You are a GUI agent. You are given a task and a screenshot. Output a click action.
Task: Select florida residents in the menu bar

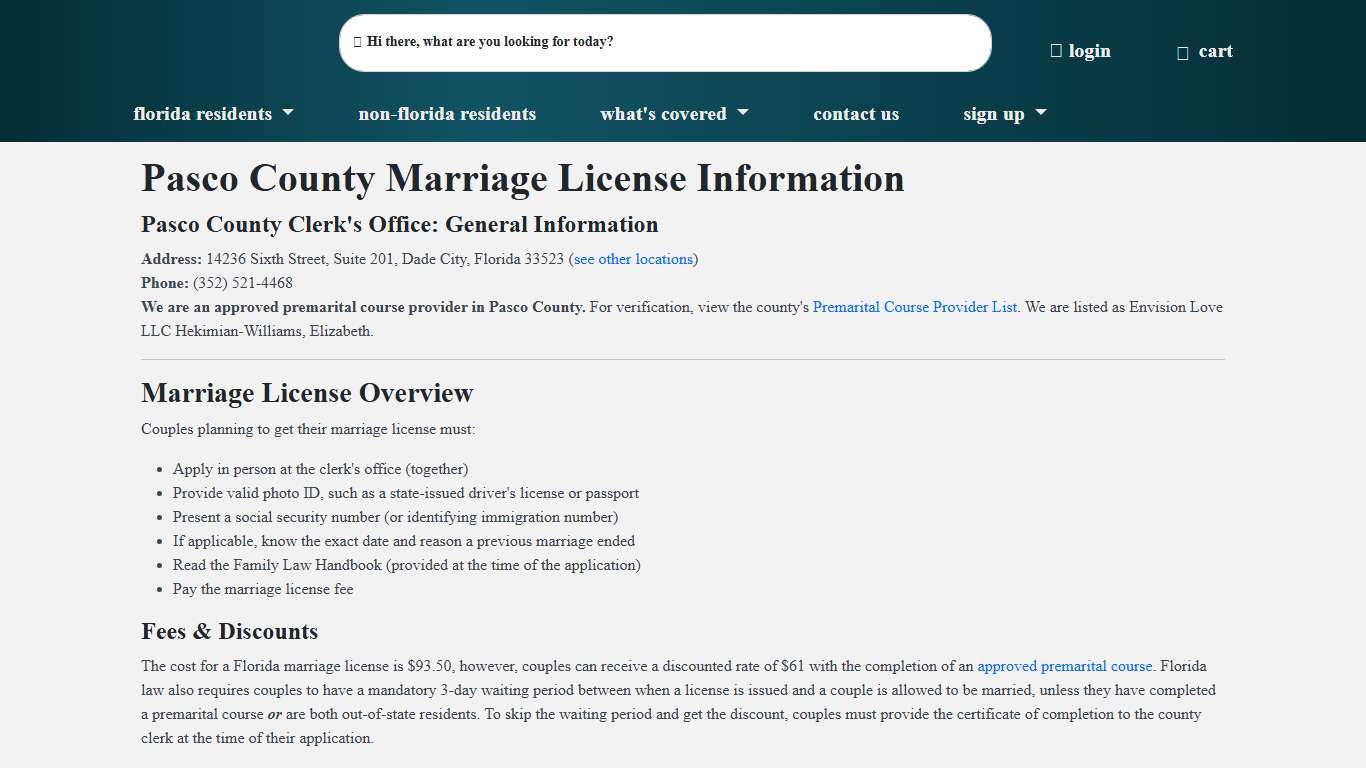coord(203,113)
